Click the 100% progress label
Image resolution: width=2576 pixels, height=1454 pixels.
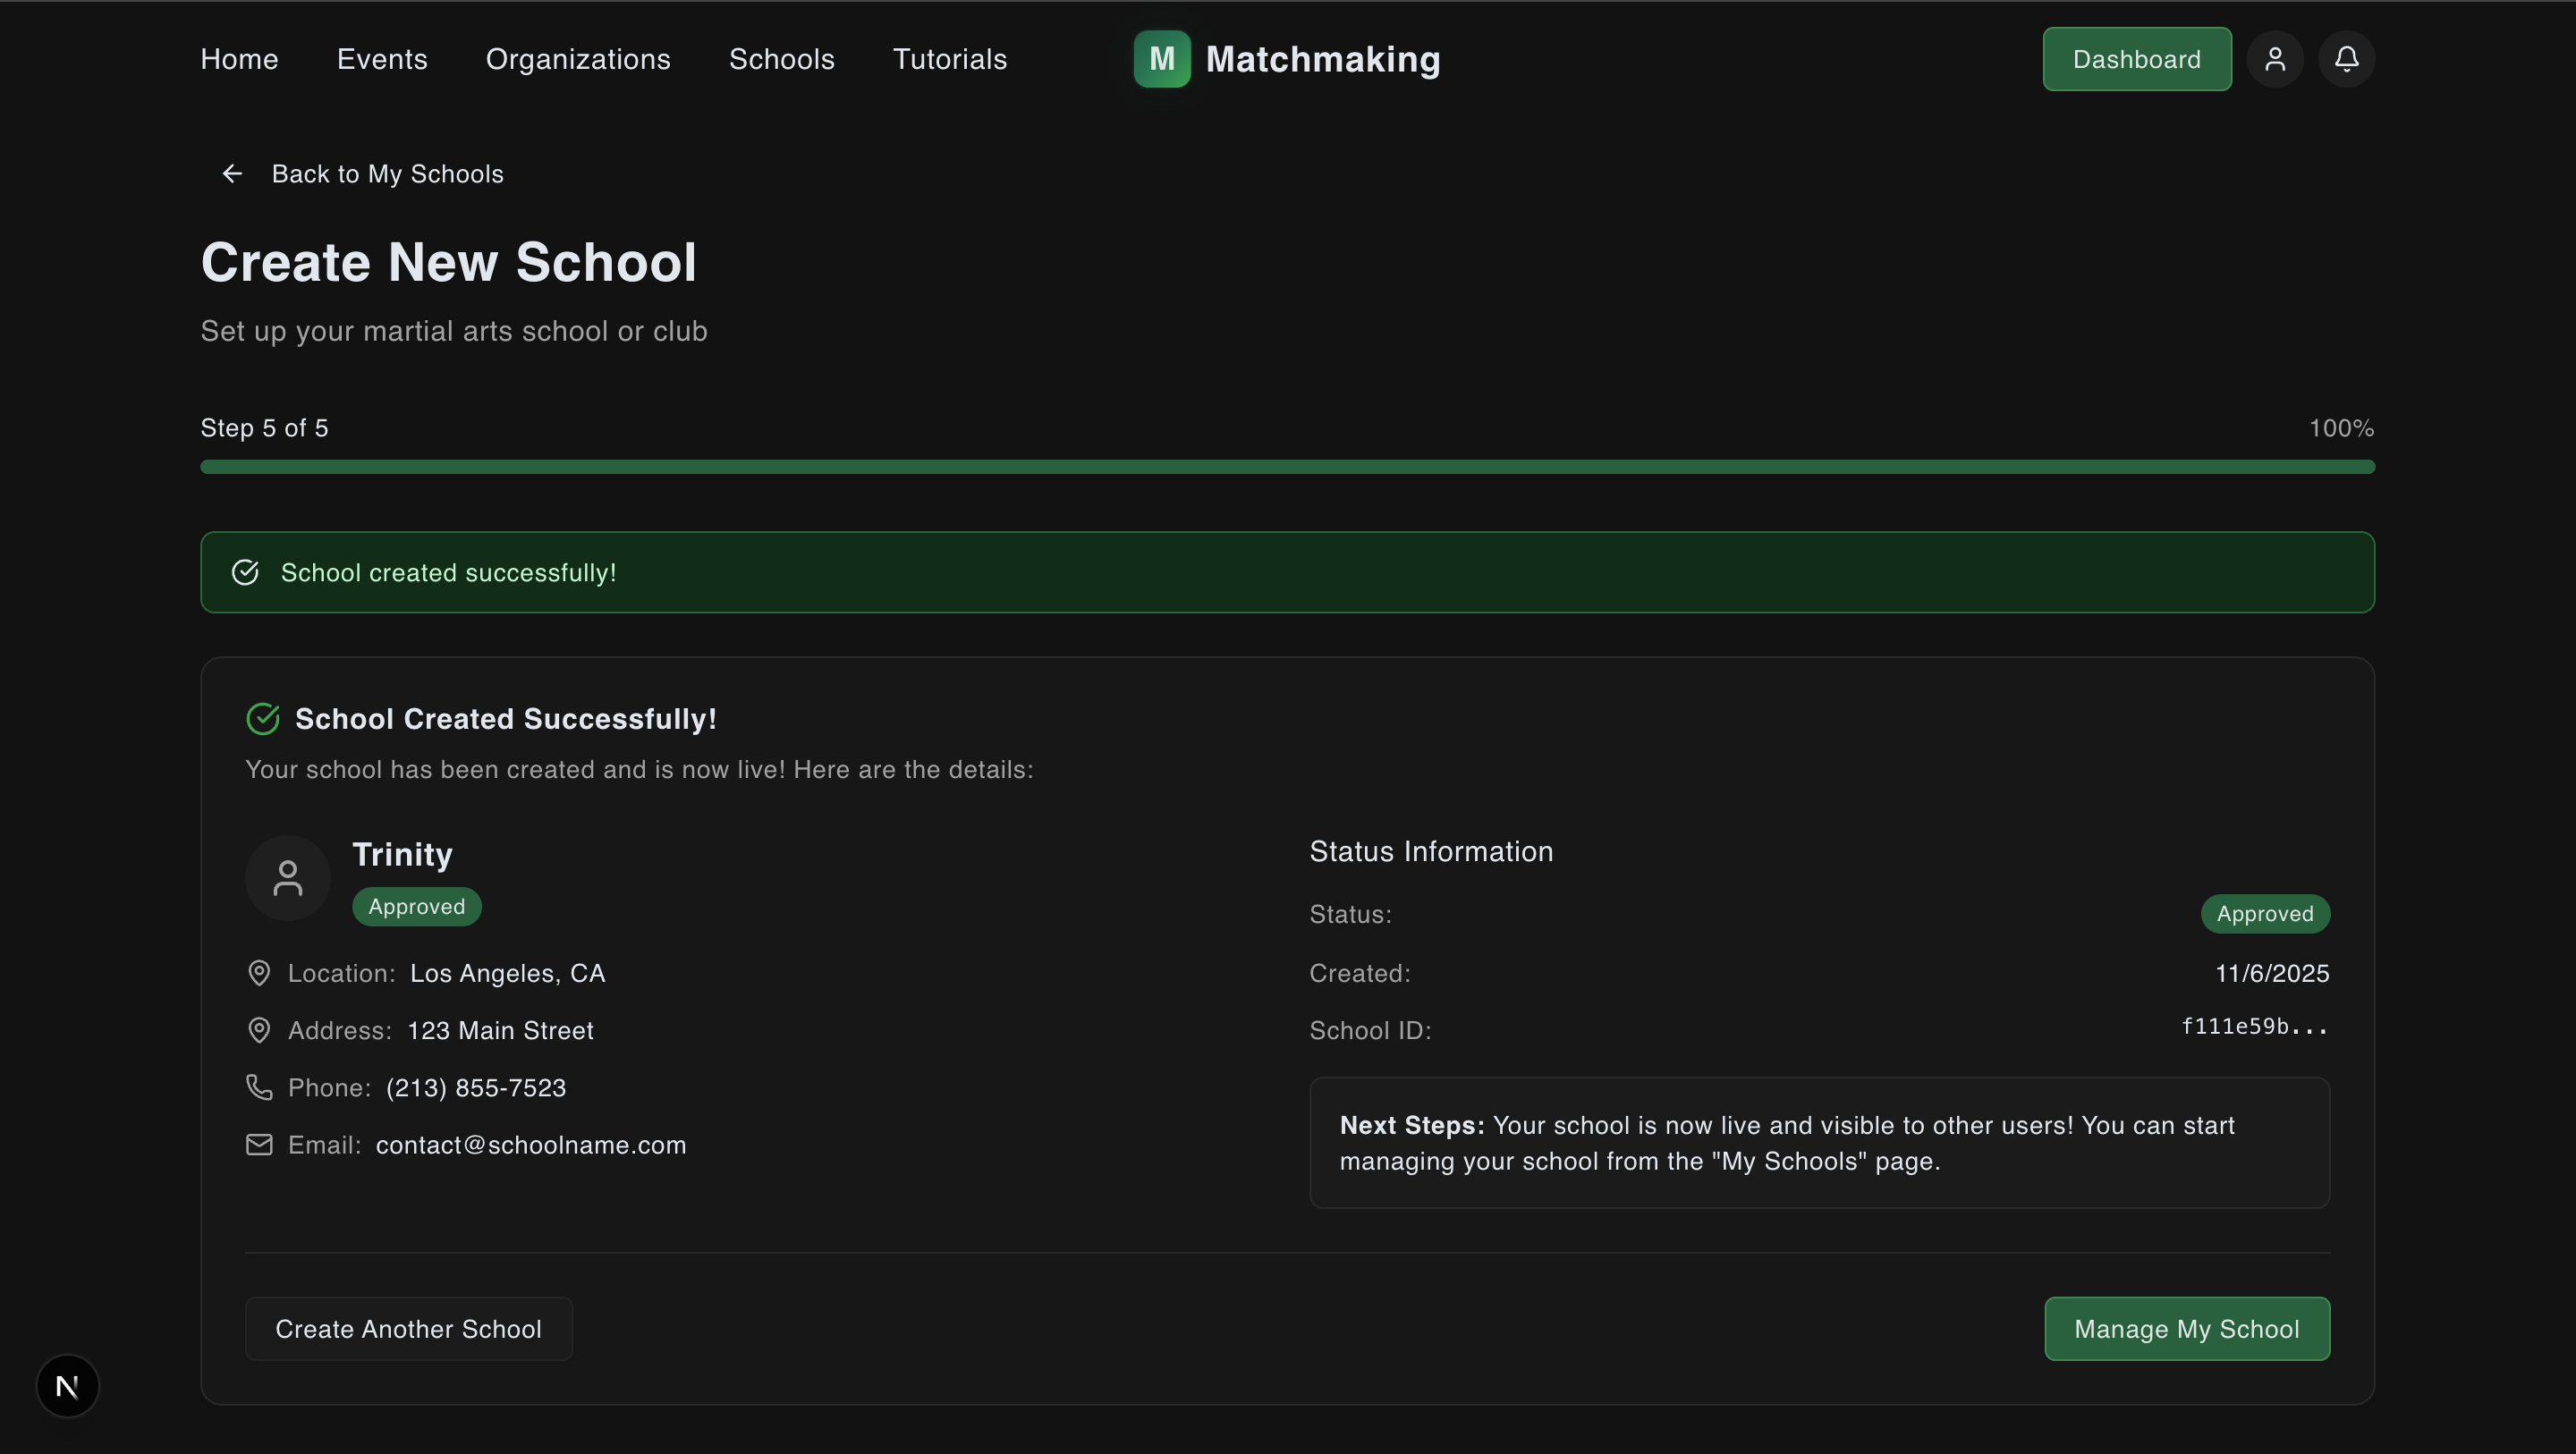pyautogui.click(x=2341, y=428)
